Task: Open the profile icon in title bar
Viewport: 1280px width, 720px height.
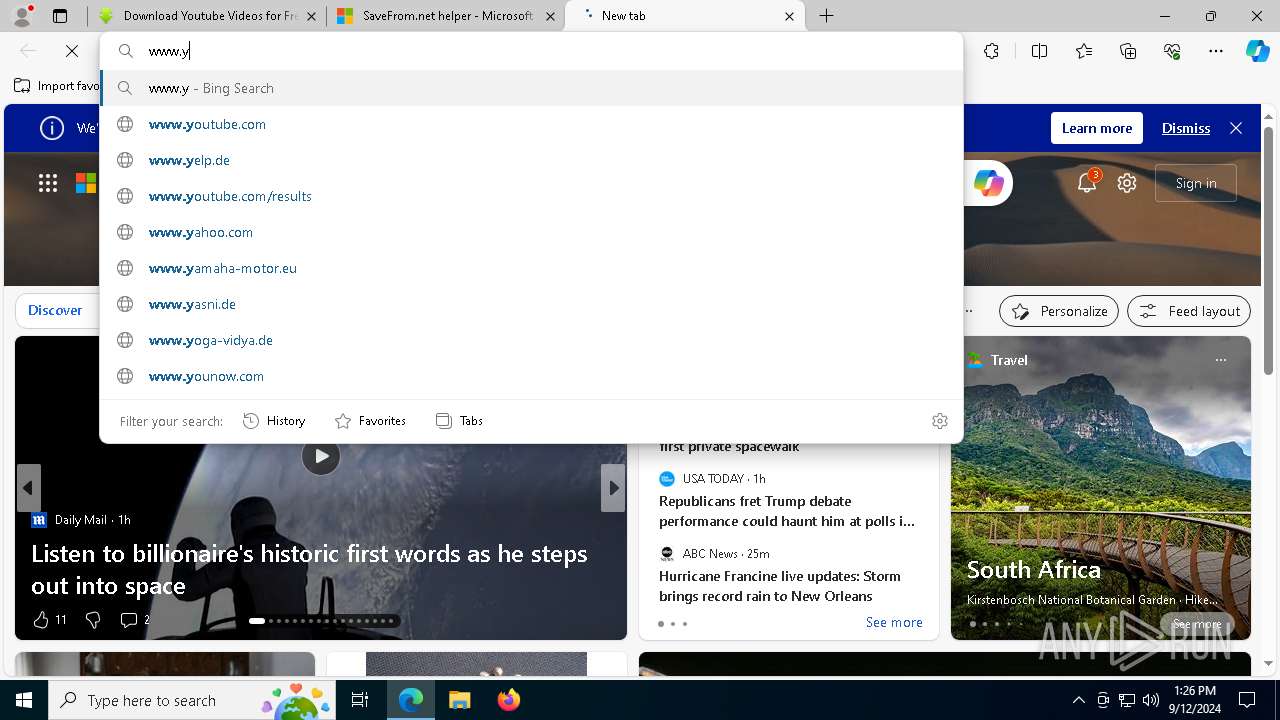Action: point(22,15)
